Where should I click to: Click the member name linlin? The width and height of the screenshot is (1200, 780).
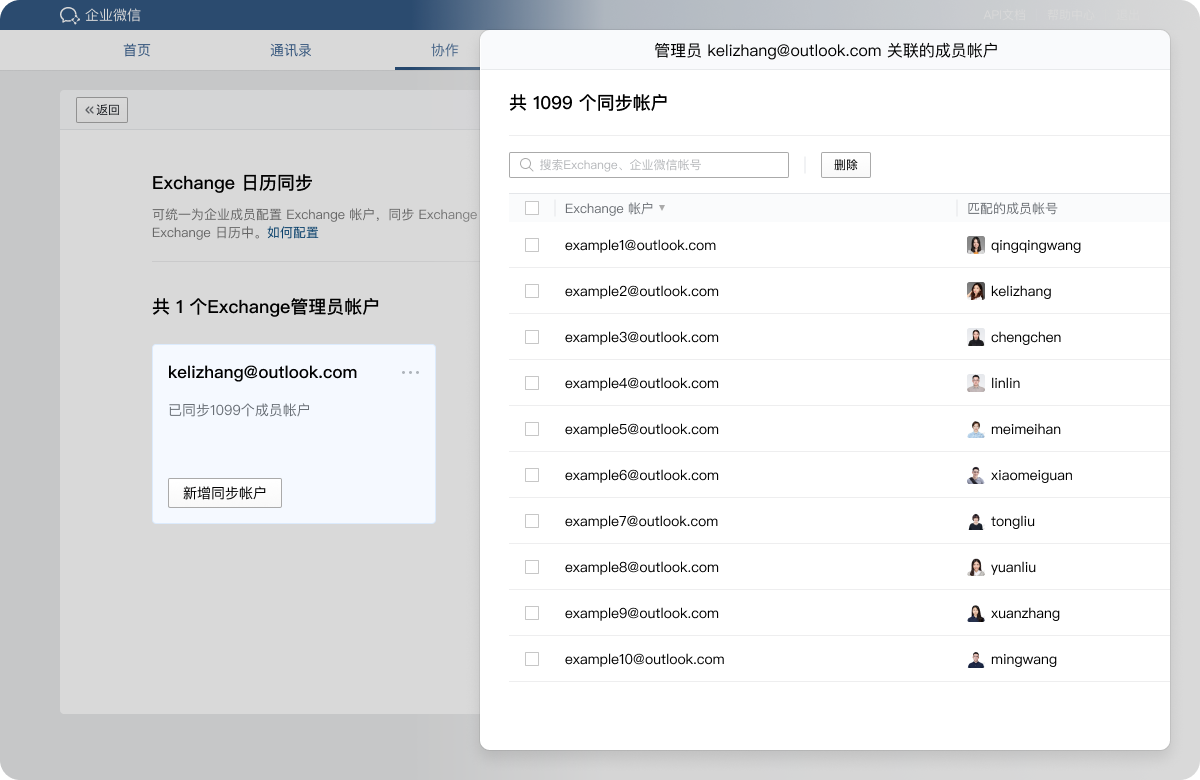(1006, 383)
